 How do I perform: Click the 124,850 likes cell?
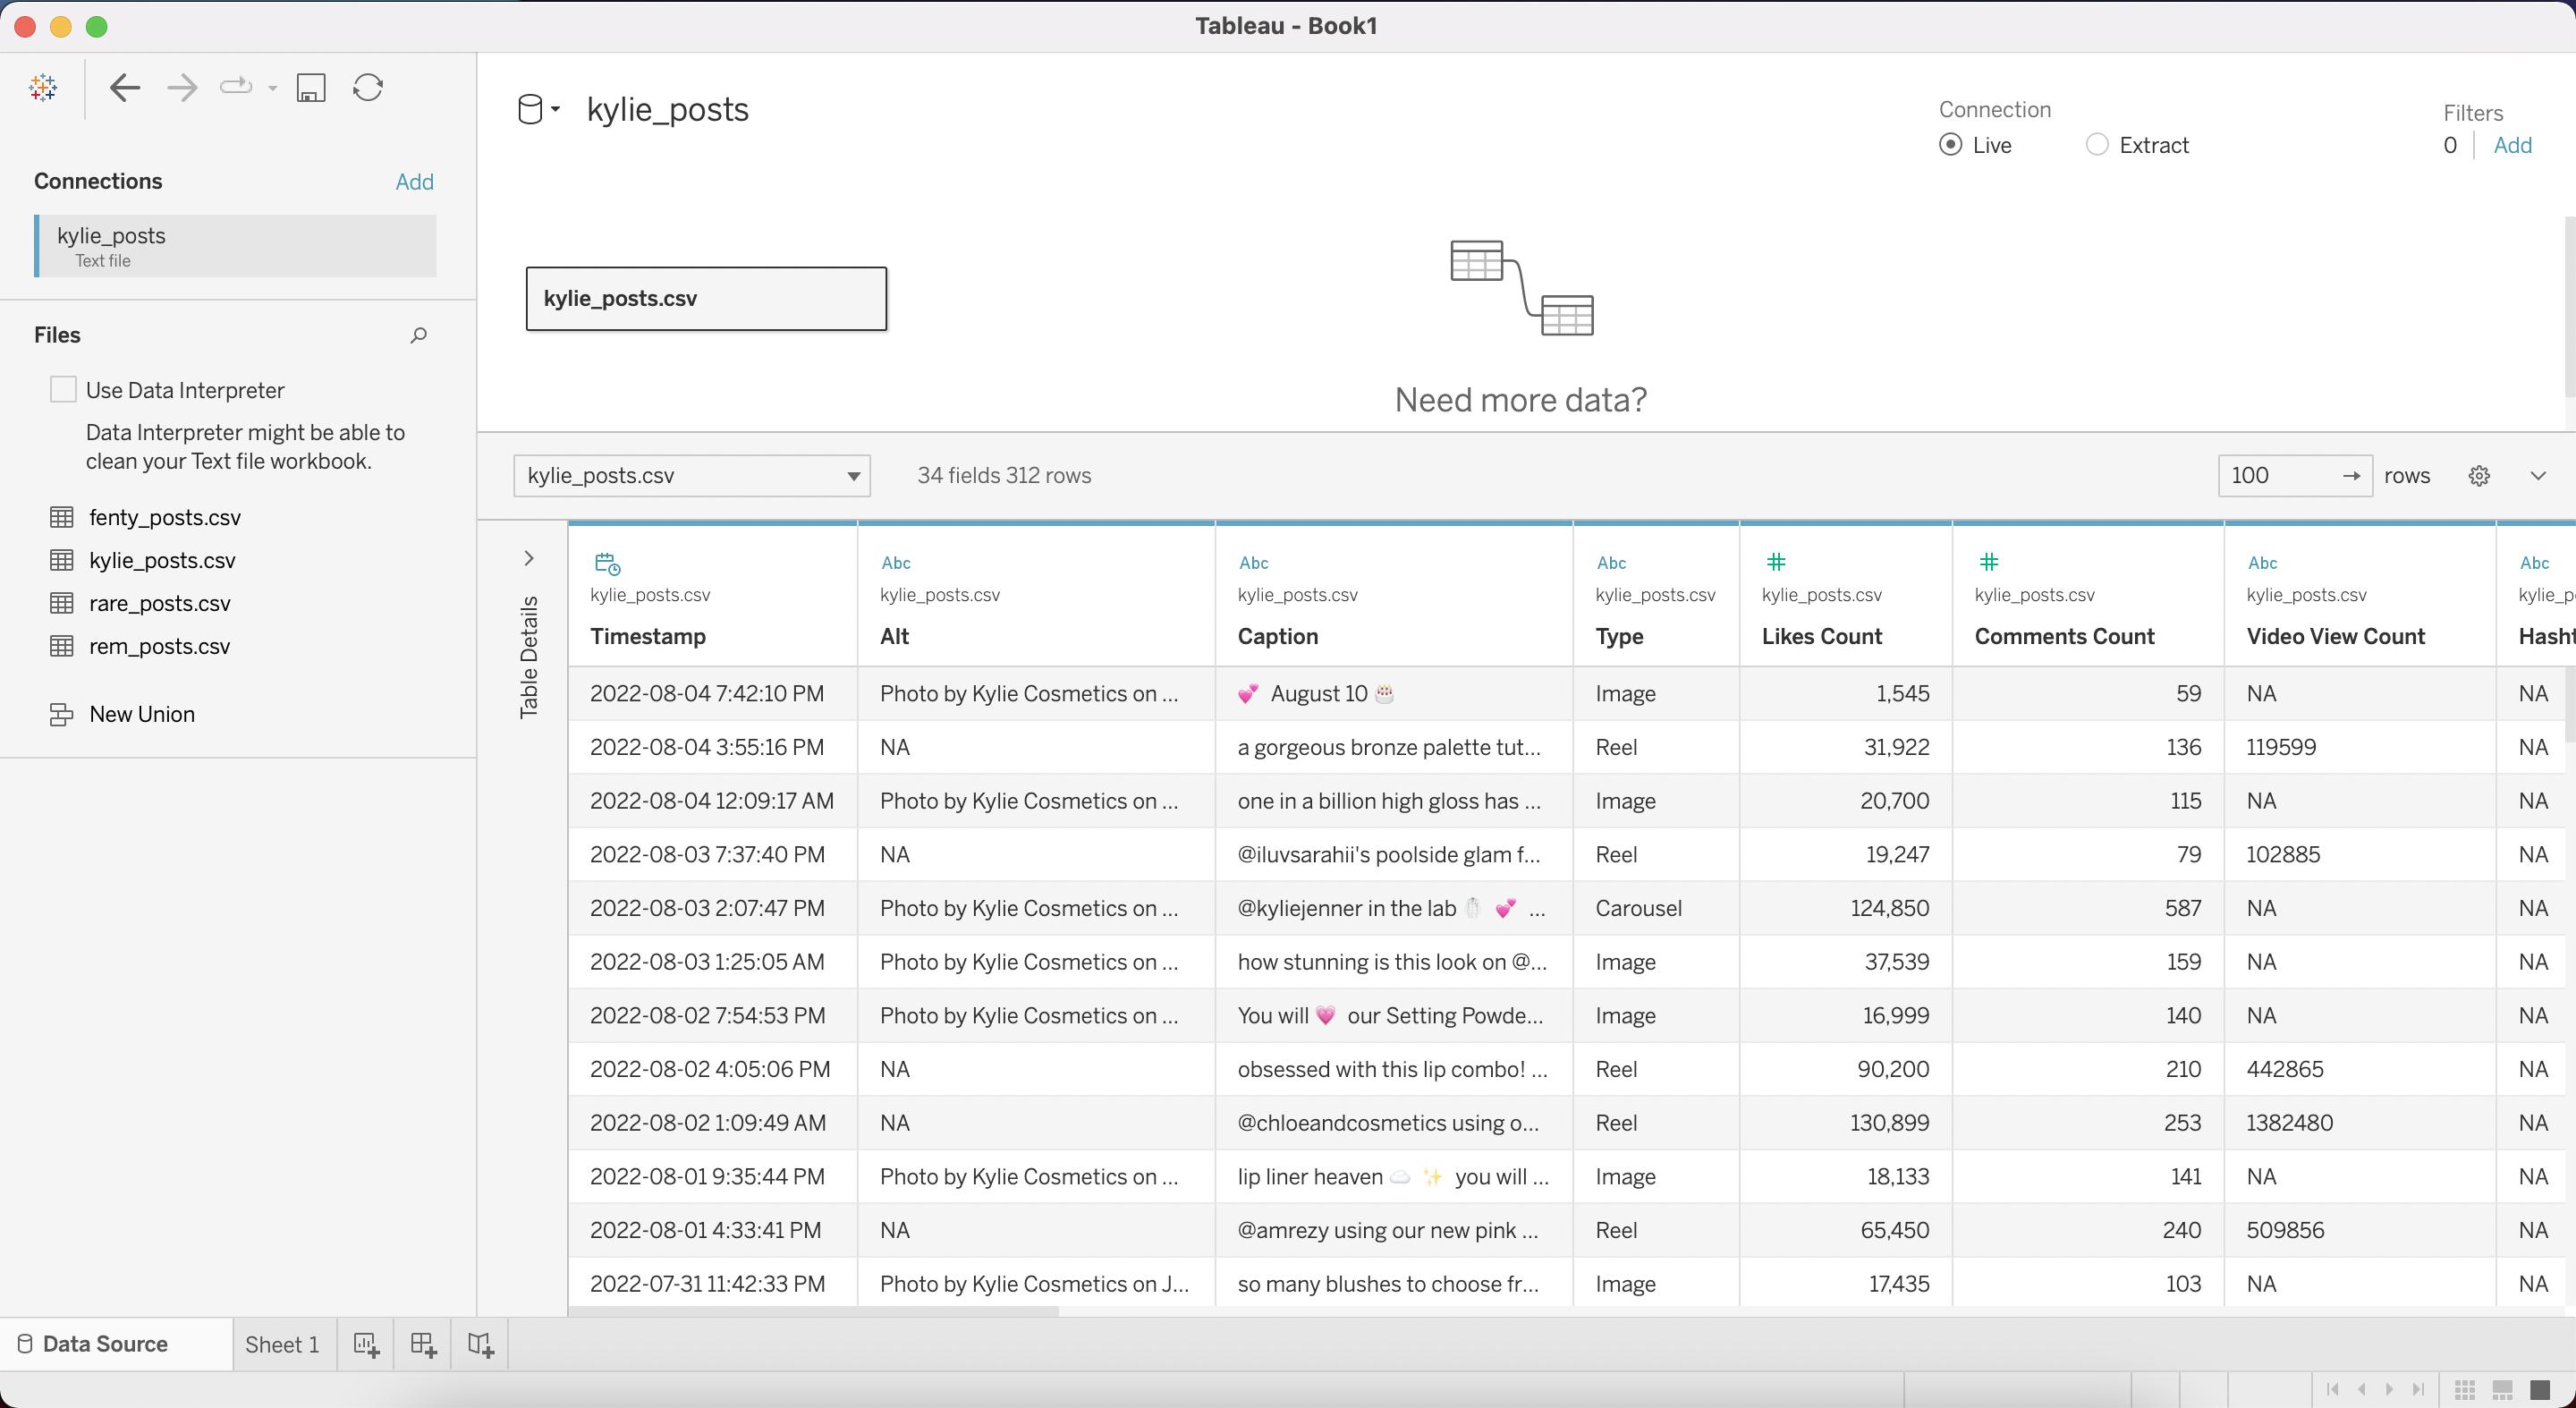(x=1845, y=908)
